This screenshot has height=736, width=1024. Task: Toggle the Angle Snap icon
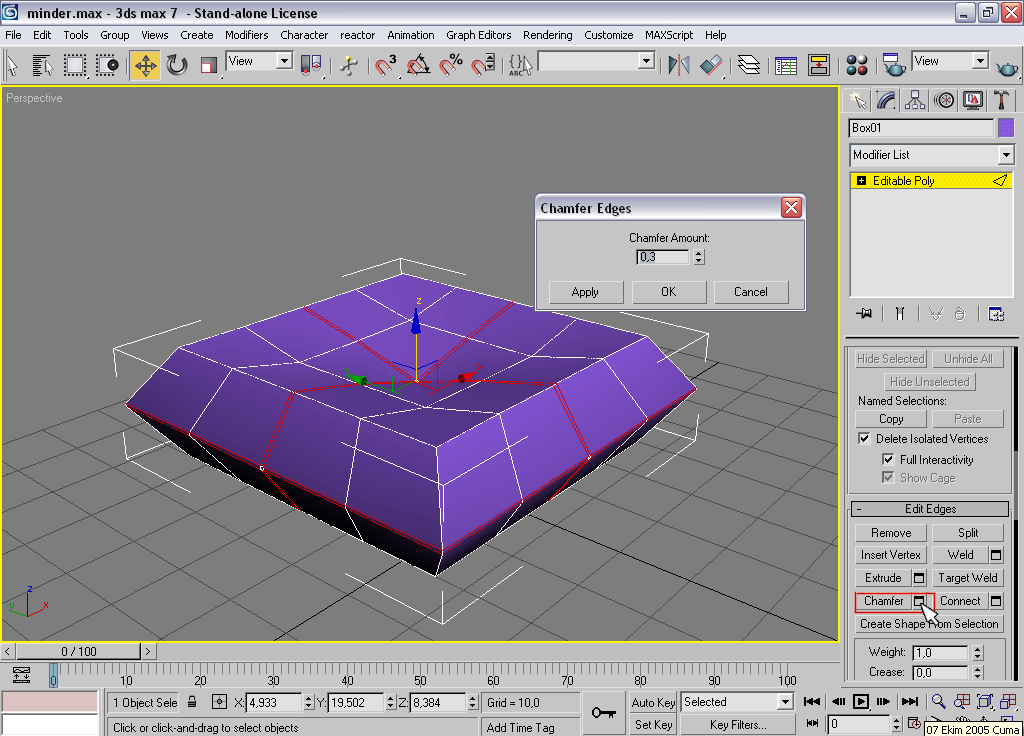(x=419, y=66)
